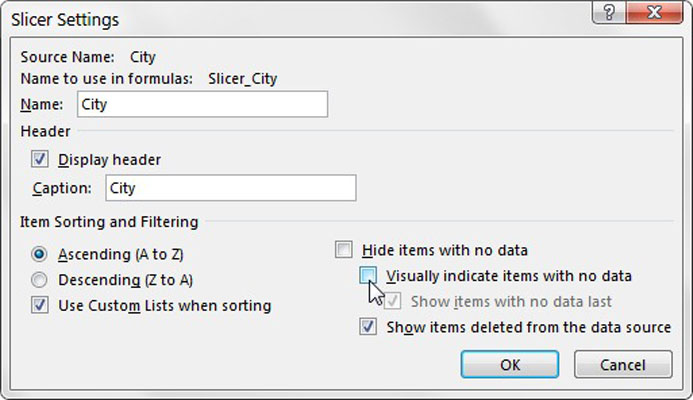Click the Show items with no data last checkbox
The height and width of the screenshot is (400, 693).
point(392,301)
